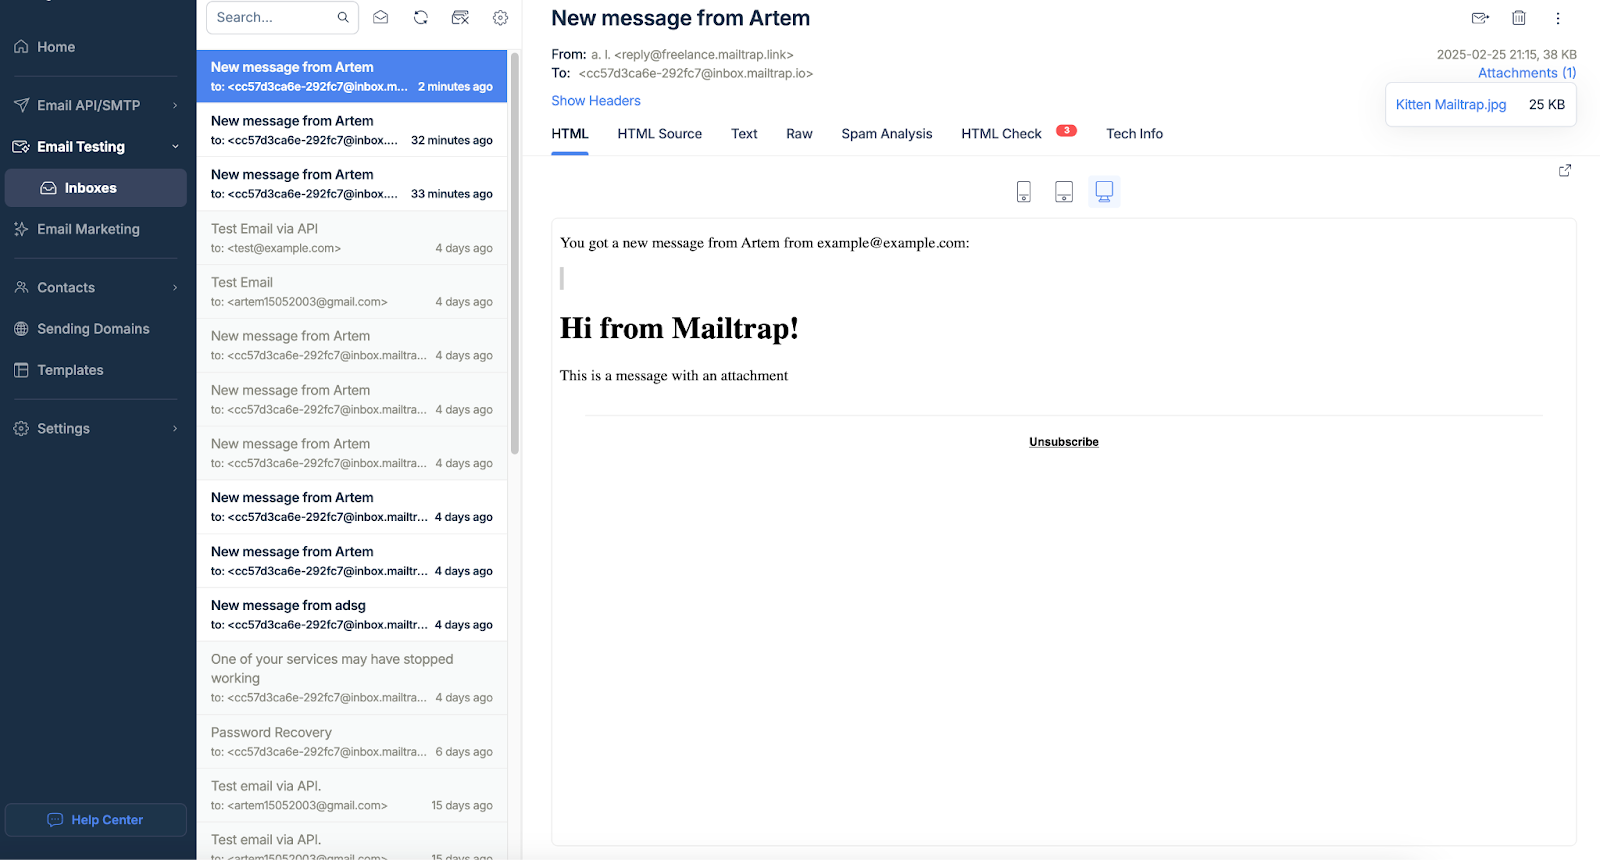Viewport: 1600px width, 860px height.
Task: Switch to the HTML Source tab
Action: 659,134
